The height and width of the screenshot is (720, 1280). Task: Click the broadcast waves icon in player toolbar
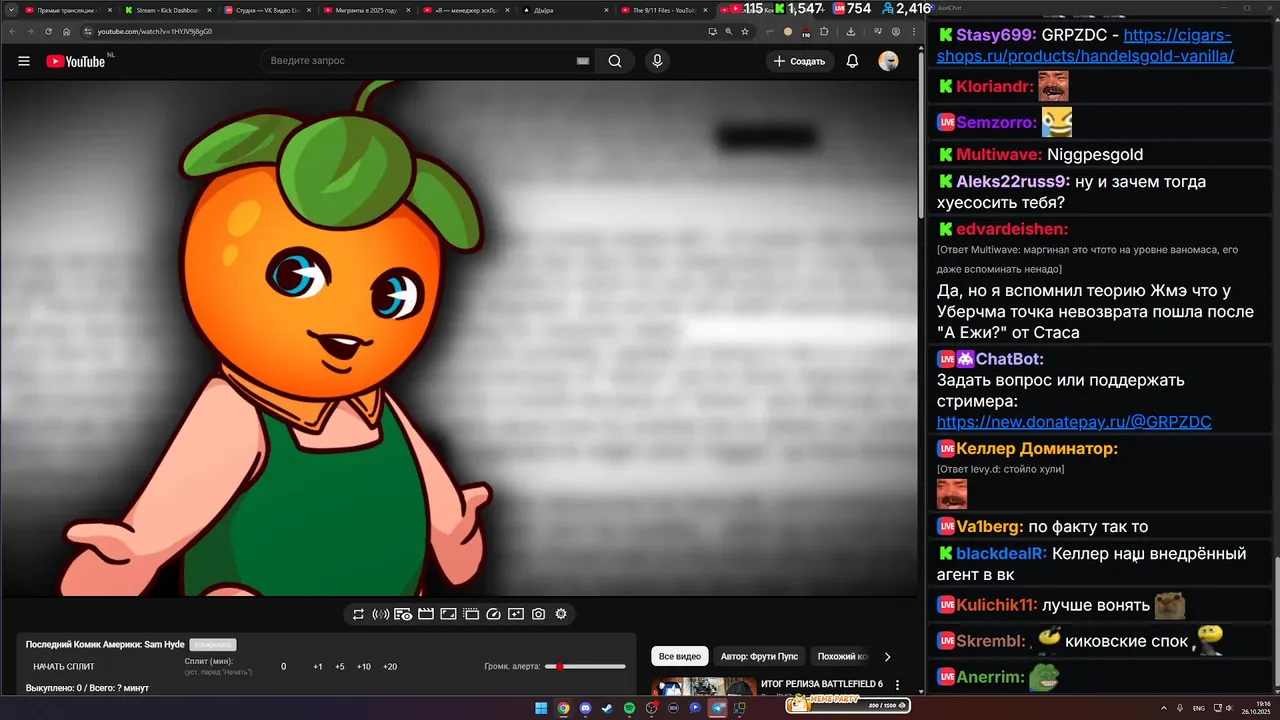coord(380,614)
